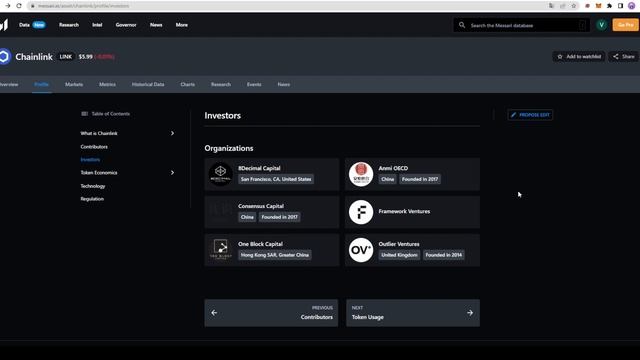Click the Propose Edit button
Screen dimensions: 640x360
coord(530,115)
